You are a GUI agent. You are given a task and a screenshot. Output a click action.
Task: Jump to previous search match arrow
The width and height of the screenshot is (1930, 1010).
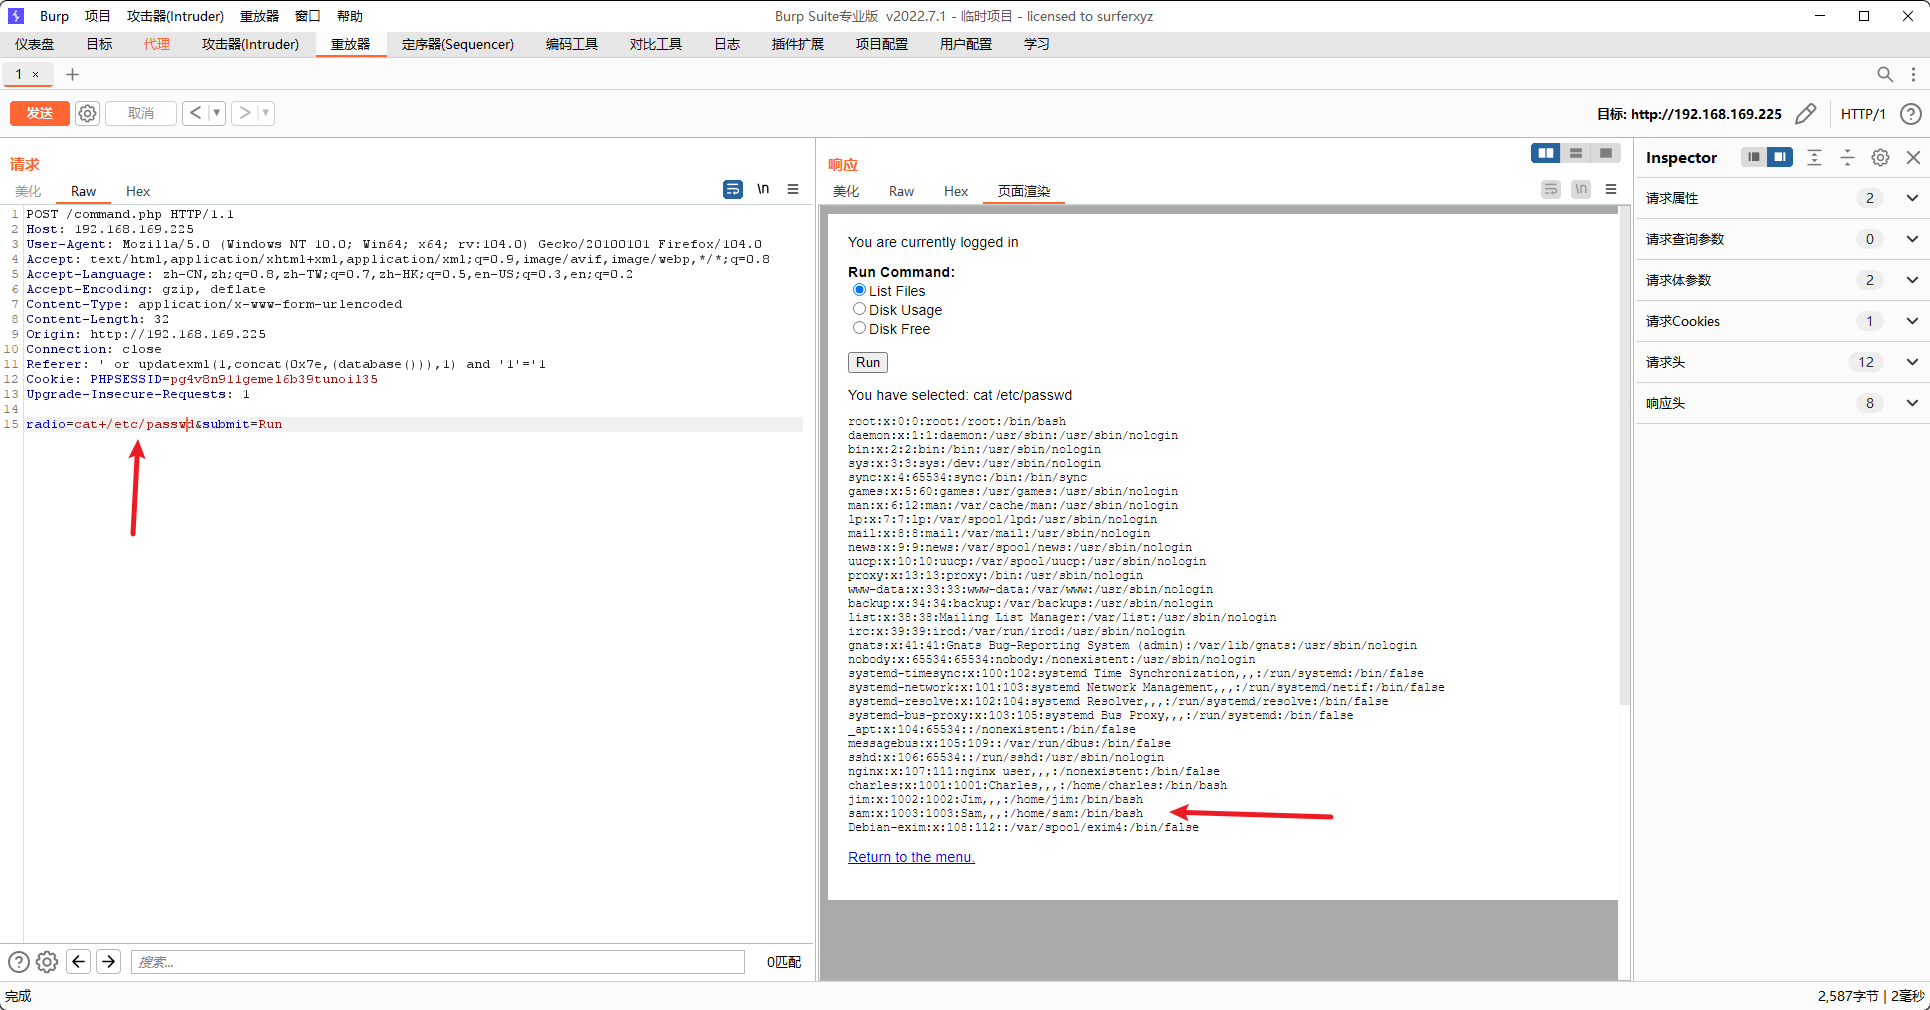[x=79, y=962]
